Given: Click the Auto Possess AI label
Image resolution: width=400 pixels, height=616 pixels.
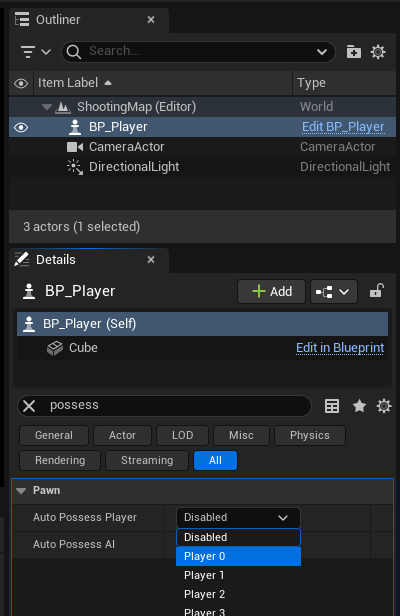Looking at the screenshot, I should click(x=74, y=544).
